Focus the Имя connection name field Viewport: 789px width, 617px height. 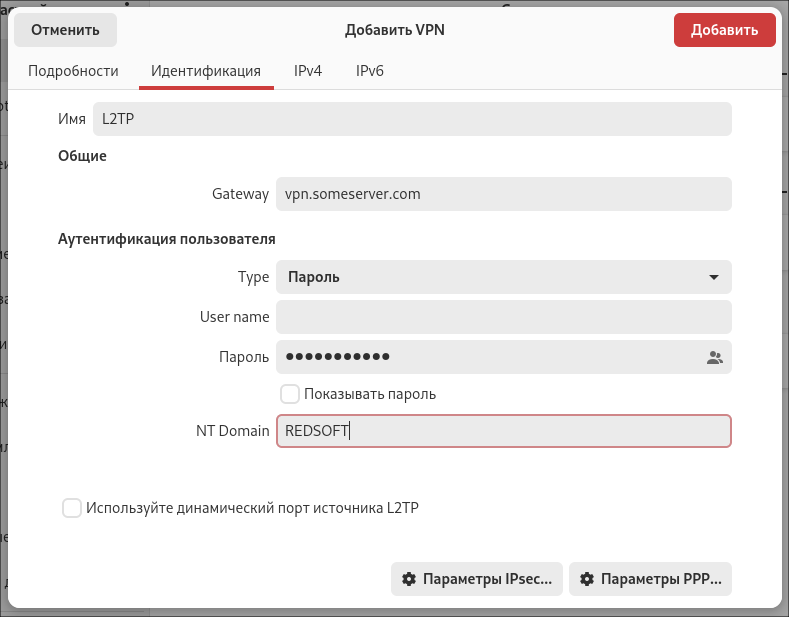click(x=412, y=119)
